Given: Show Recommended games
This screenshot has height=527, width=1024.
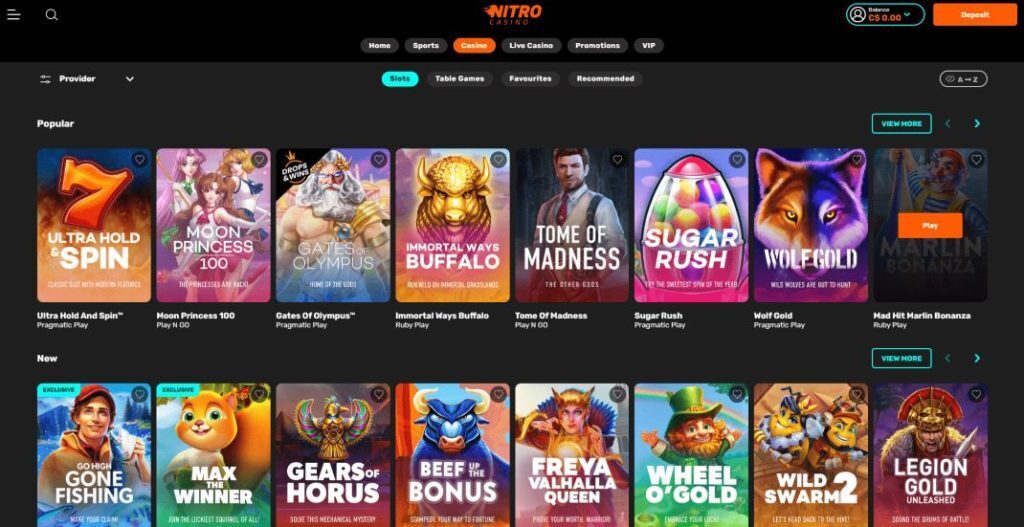Looking at the screenshot, I should [605, 79].
